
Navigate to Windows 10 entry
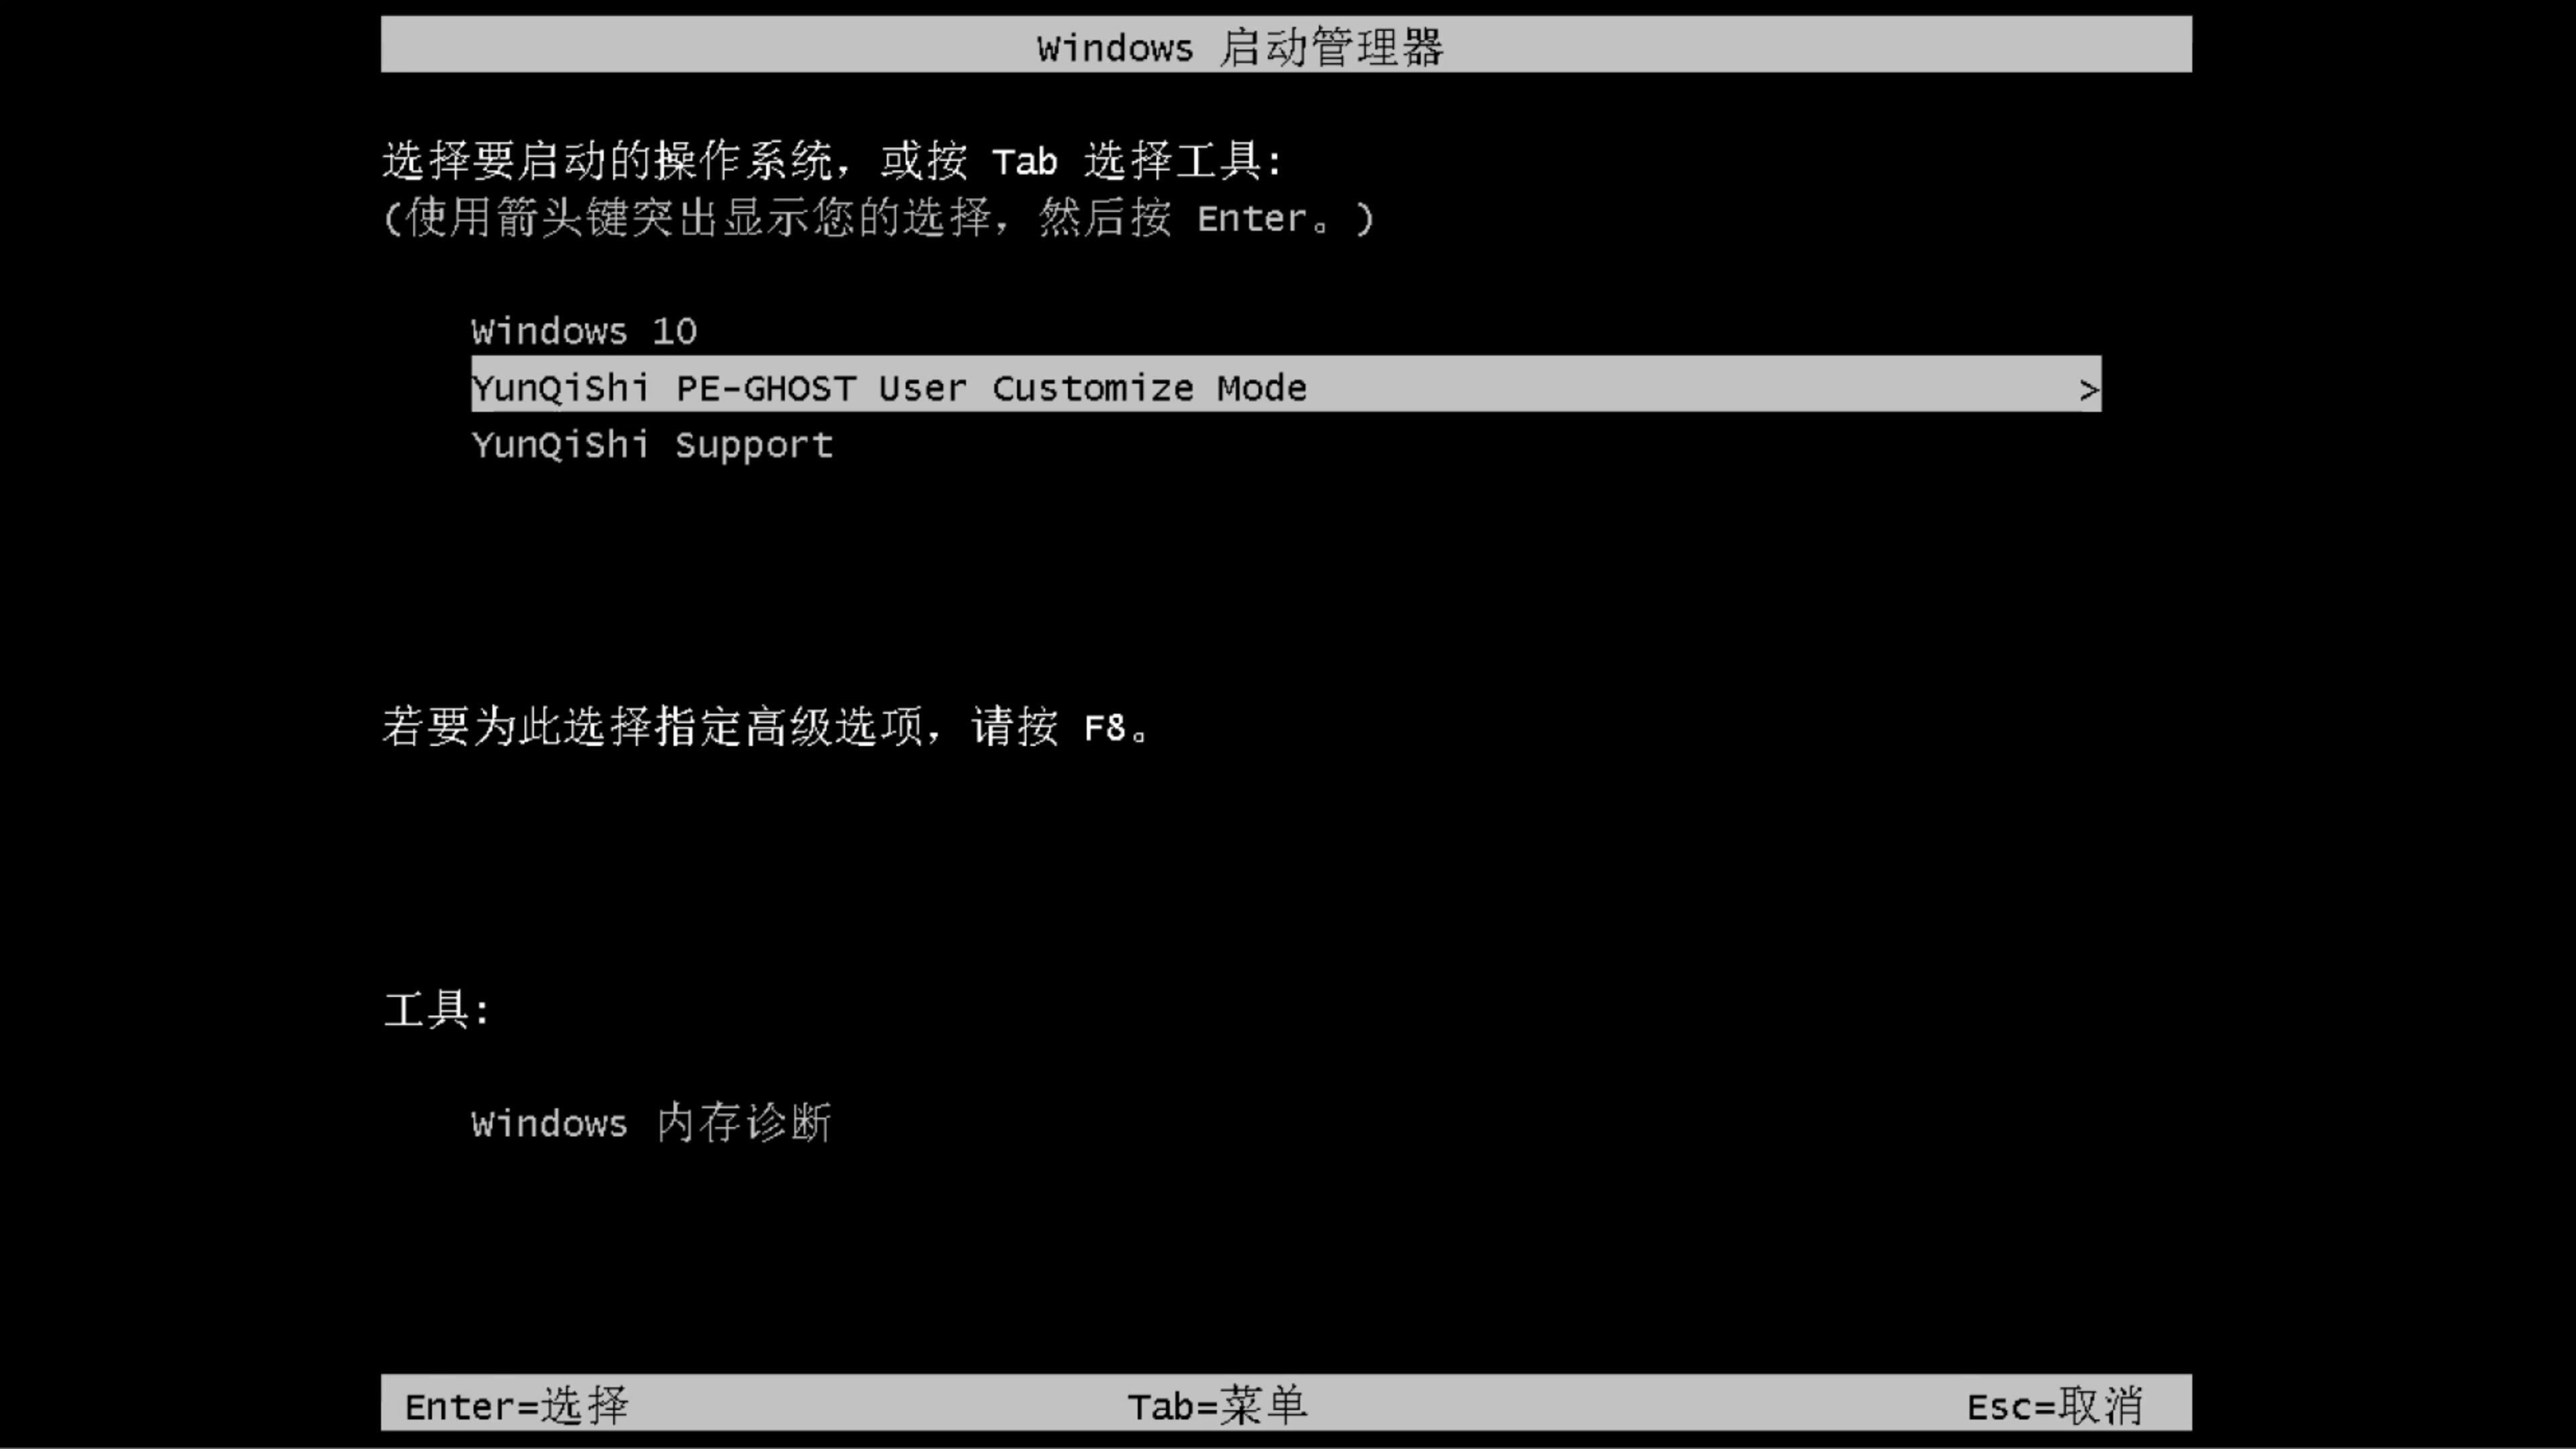pyautogui.click(x=584, y=329)
